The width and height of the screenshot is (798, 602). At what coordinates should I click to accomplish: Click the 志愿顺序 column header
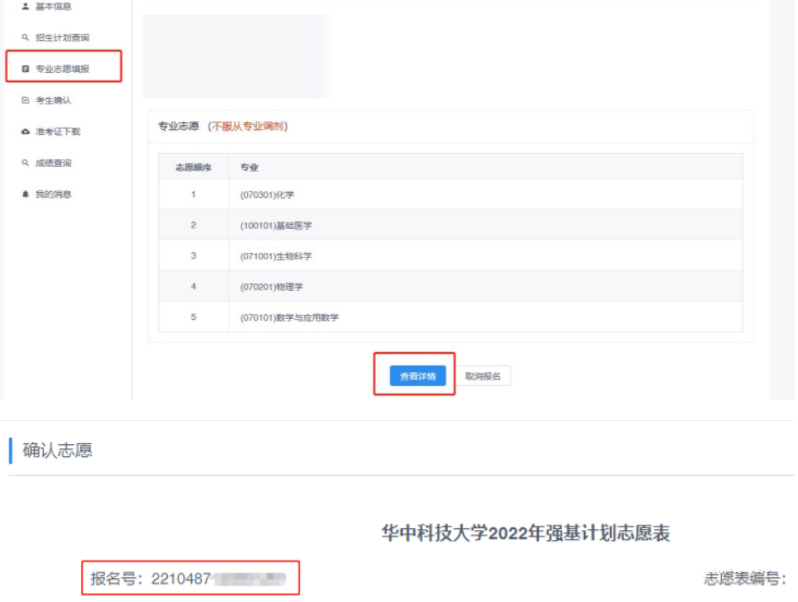193,167
